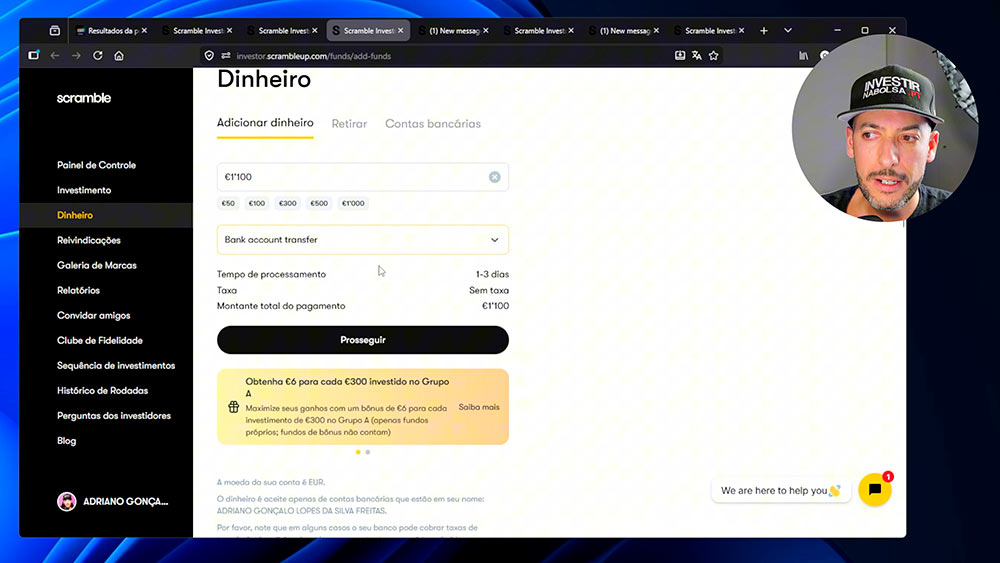Click the Firefox View icon in tab bar
The width and height of the screenshot is (1000, 563).
(55, 31)
